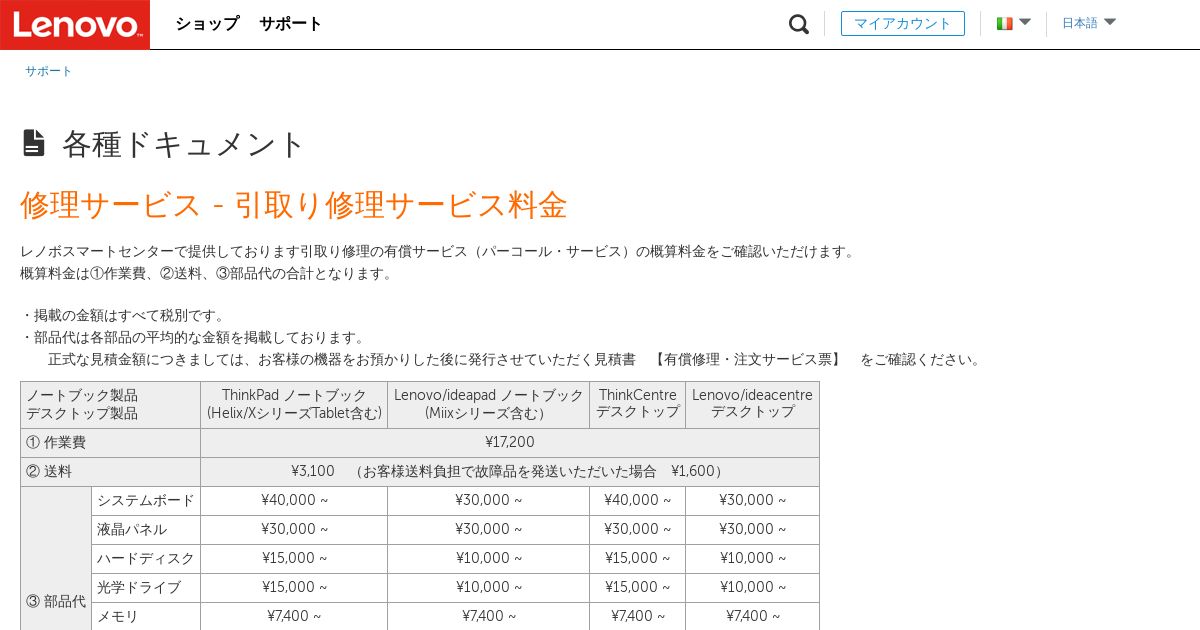The image size is (1200, 630).
Task: Click the ¥3,100 shipping fee cell
Action: (510, 471)
